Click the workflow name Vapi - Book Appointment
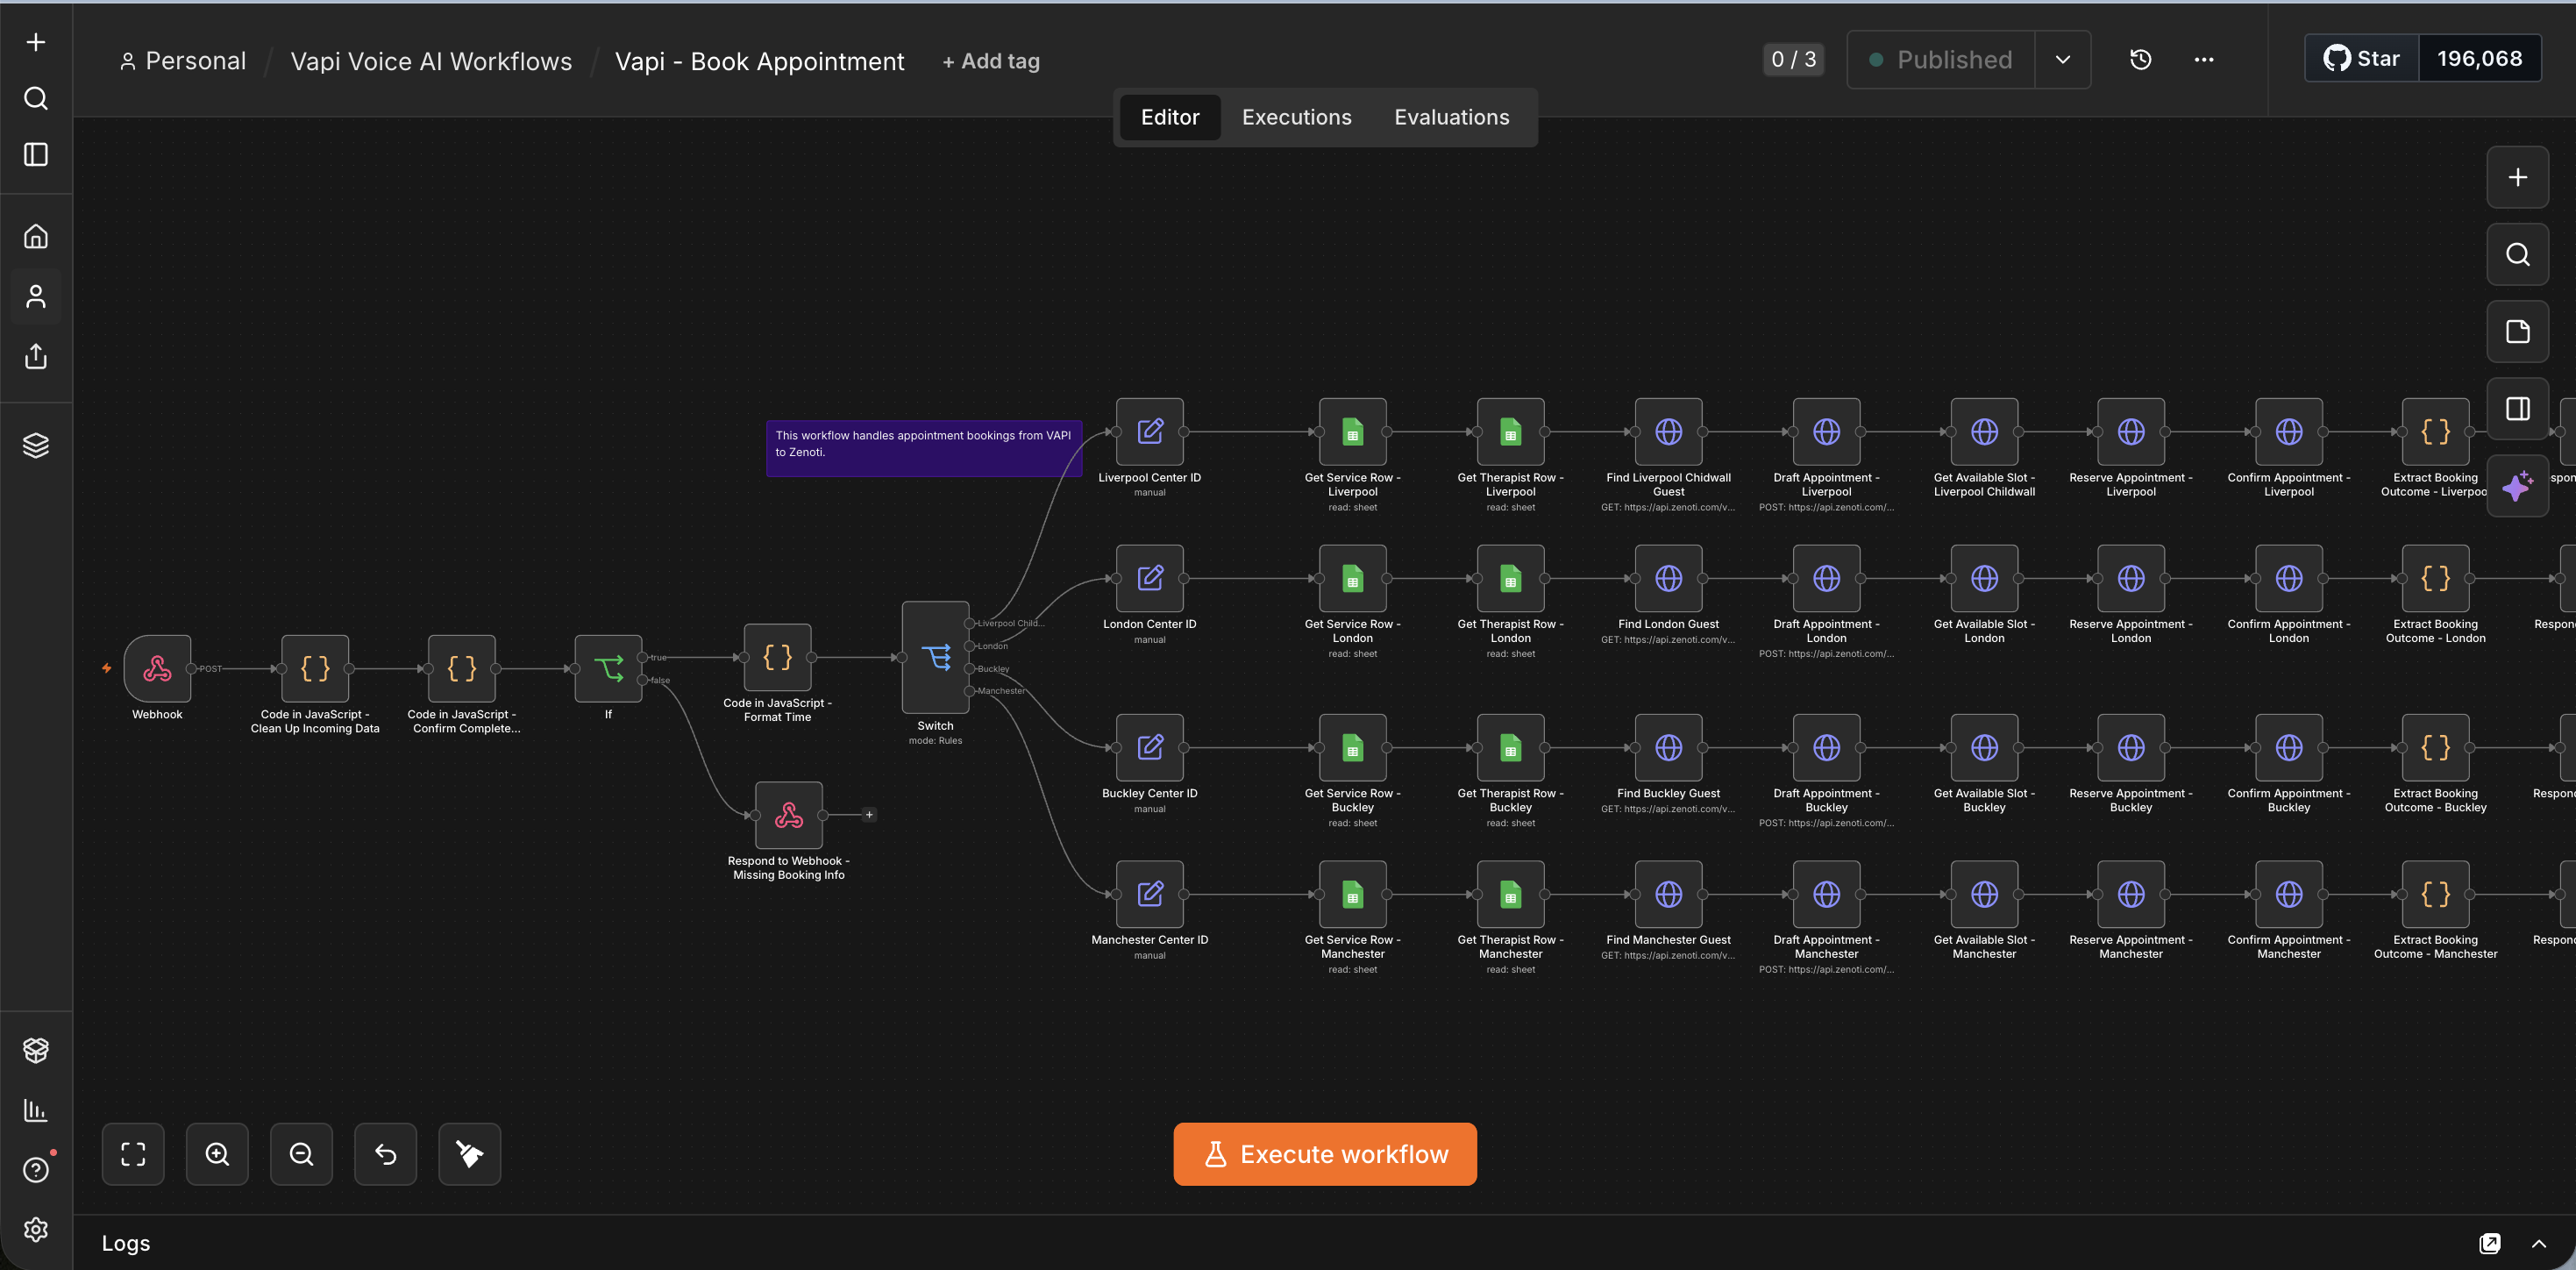Viewport: 2576px width, 1270px height. coord(759,61)
